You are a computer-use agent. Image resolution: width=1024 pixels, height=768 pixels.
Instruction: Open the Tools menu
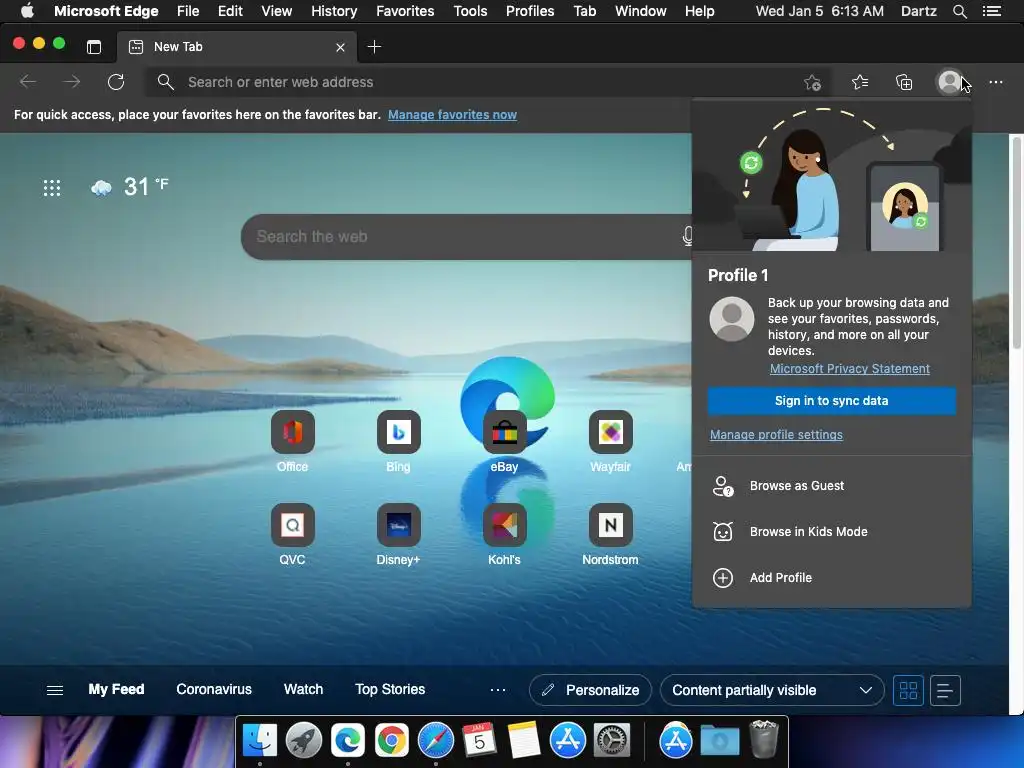pyautogui.click(x=470, y=11)
